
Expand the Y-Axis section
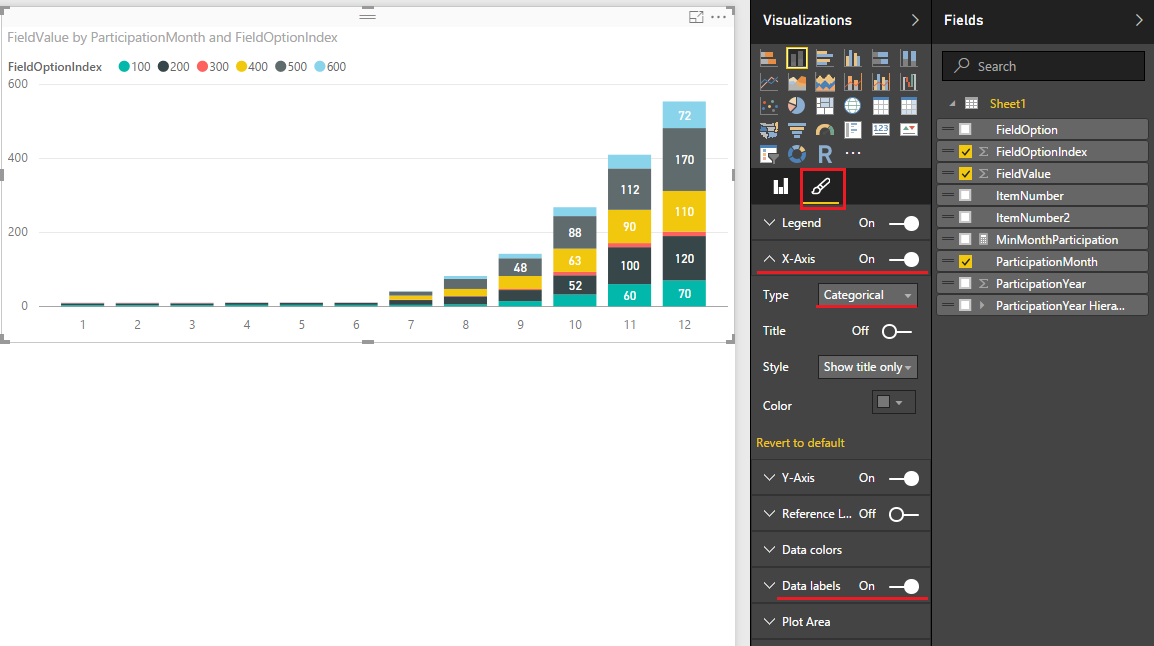coord(770,478)
